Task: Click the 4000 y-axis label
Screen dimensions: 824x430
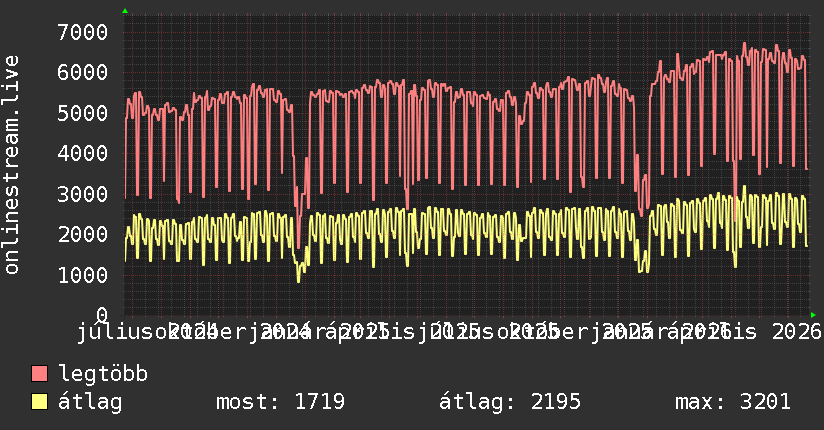Action: [x=83, y=153]
